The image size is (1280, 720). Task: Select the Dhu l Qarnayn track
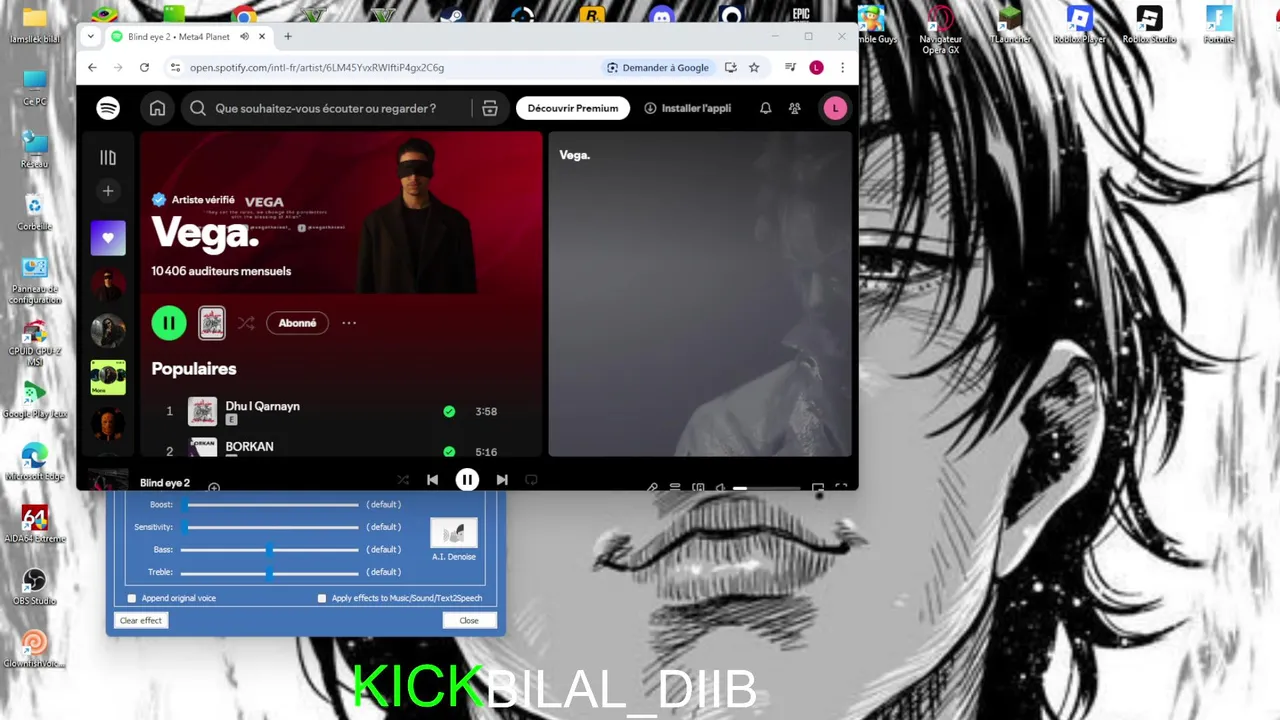click(340, 411)
